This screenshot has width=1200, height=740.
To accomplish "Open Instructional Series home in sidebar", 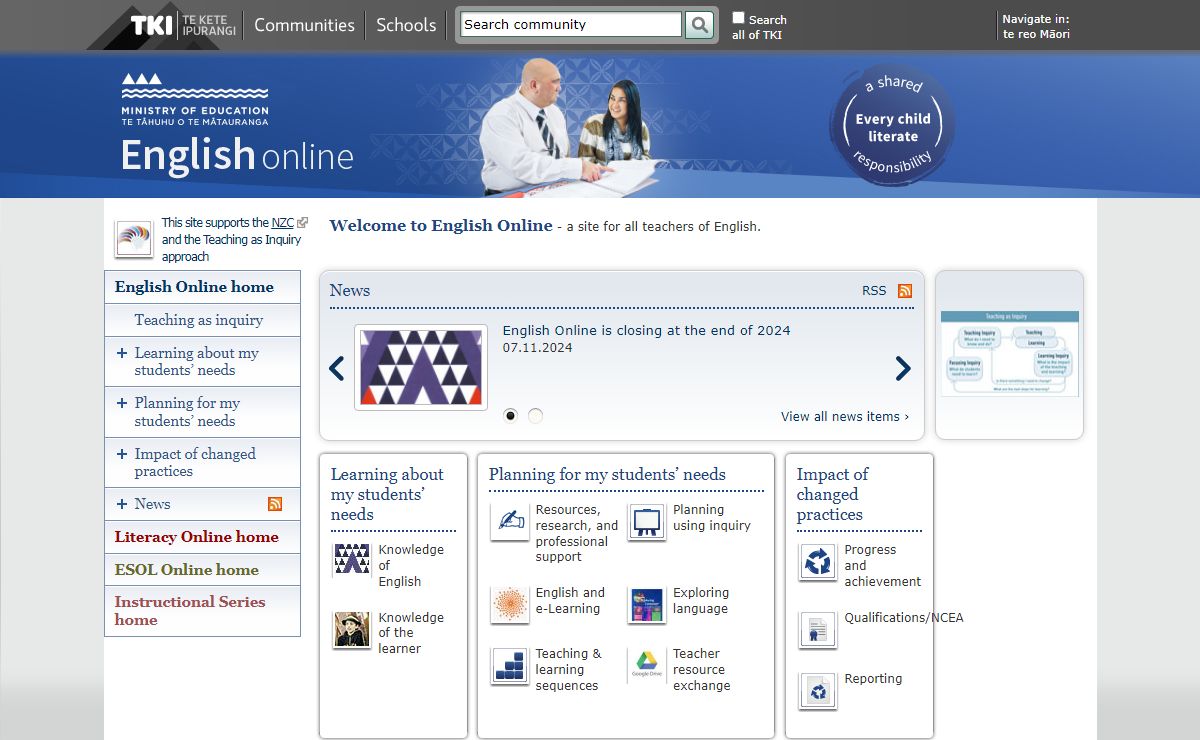I will 202,611.
